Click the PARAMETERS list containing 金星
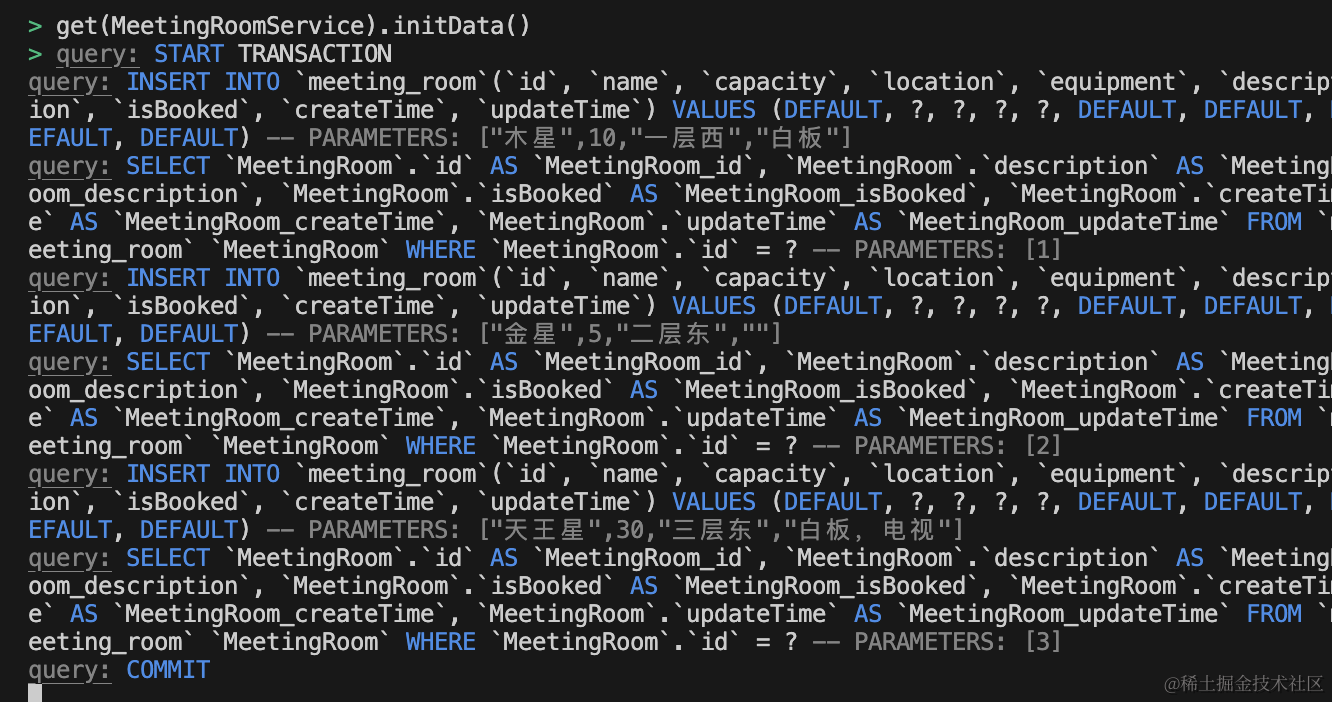 pyautogui.click(x=545, y=334)
